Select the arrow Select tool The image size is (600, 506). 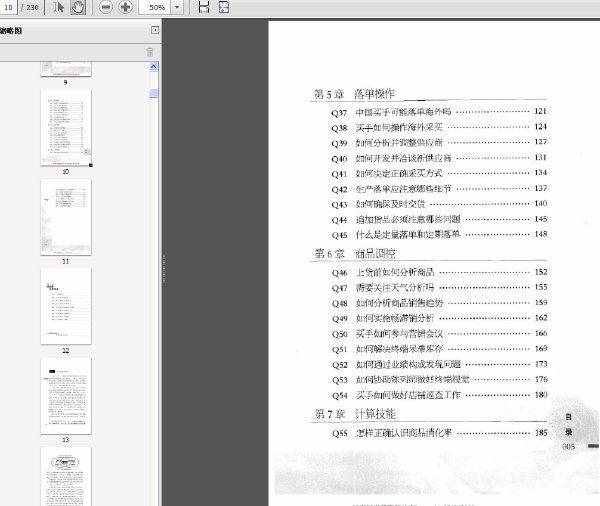[x=58, y=7]
